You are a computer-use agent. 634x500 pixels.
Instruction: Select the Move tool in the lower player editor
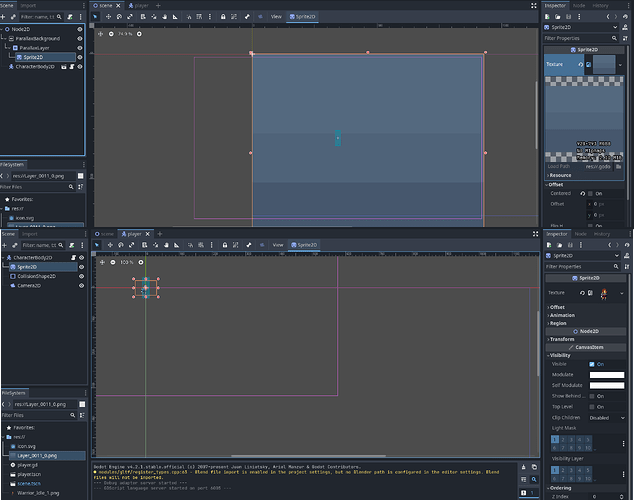[110, 245]
